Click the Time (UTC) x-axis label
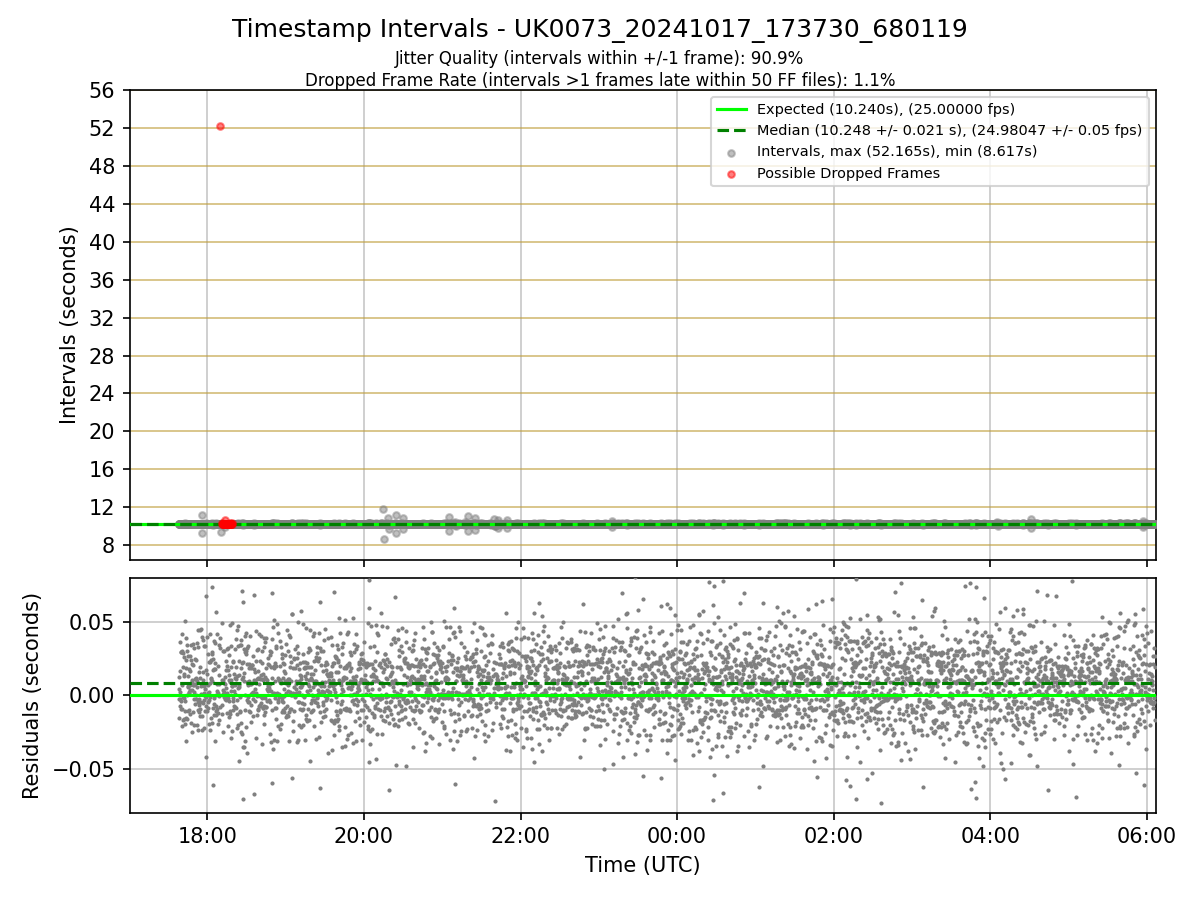 coord(642,865)
